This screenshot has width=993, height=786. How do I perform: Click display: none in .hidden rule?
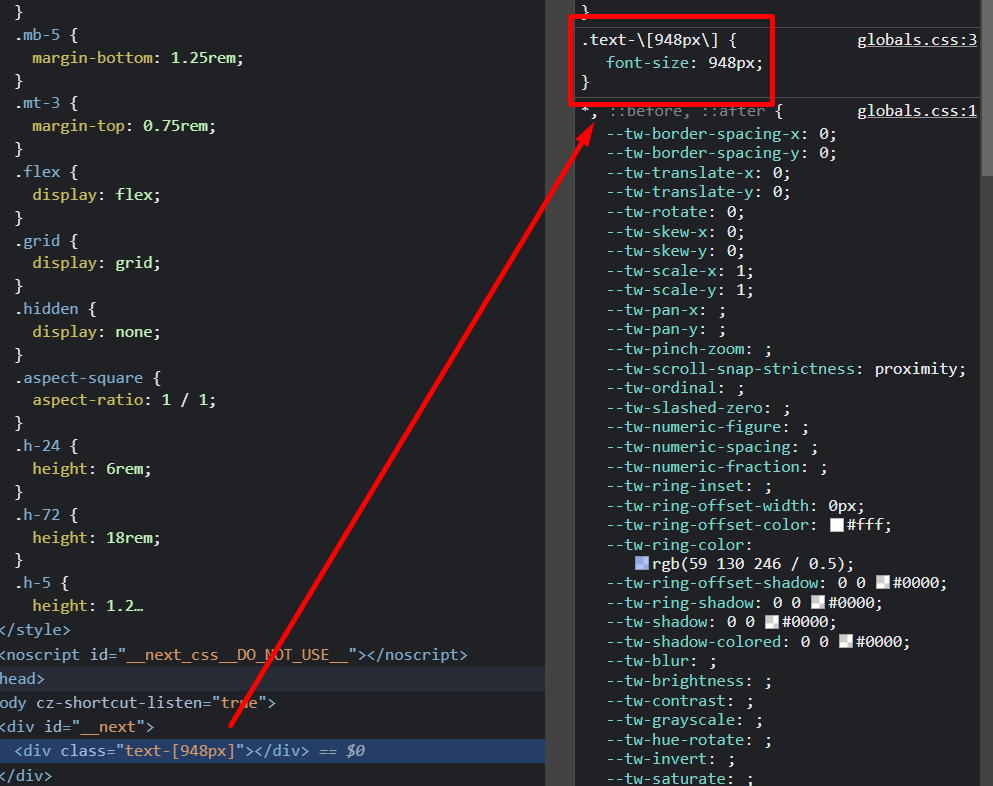coord(96,332)
